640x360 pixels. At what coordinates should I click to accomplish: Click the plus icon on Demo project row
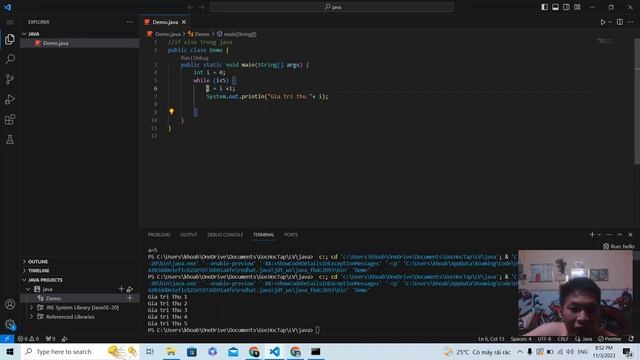point(130,298)
